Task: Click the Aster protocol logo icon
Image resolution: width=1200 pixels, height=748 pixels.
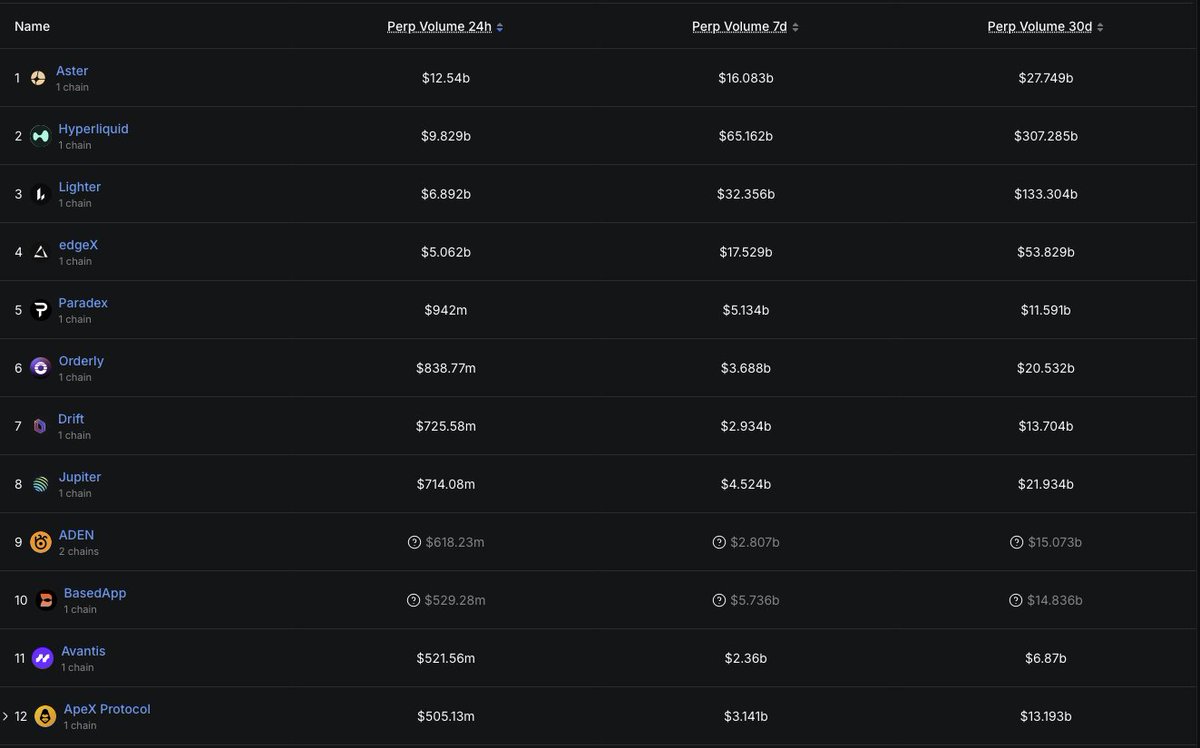Action: tap(38, 78)
